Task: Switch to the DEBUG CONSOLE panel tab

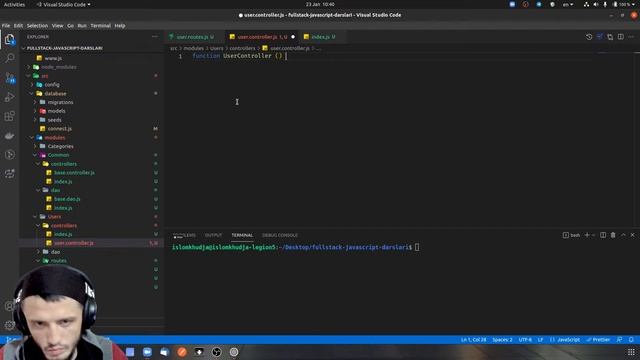Action: (280, 235)
